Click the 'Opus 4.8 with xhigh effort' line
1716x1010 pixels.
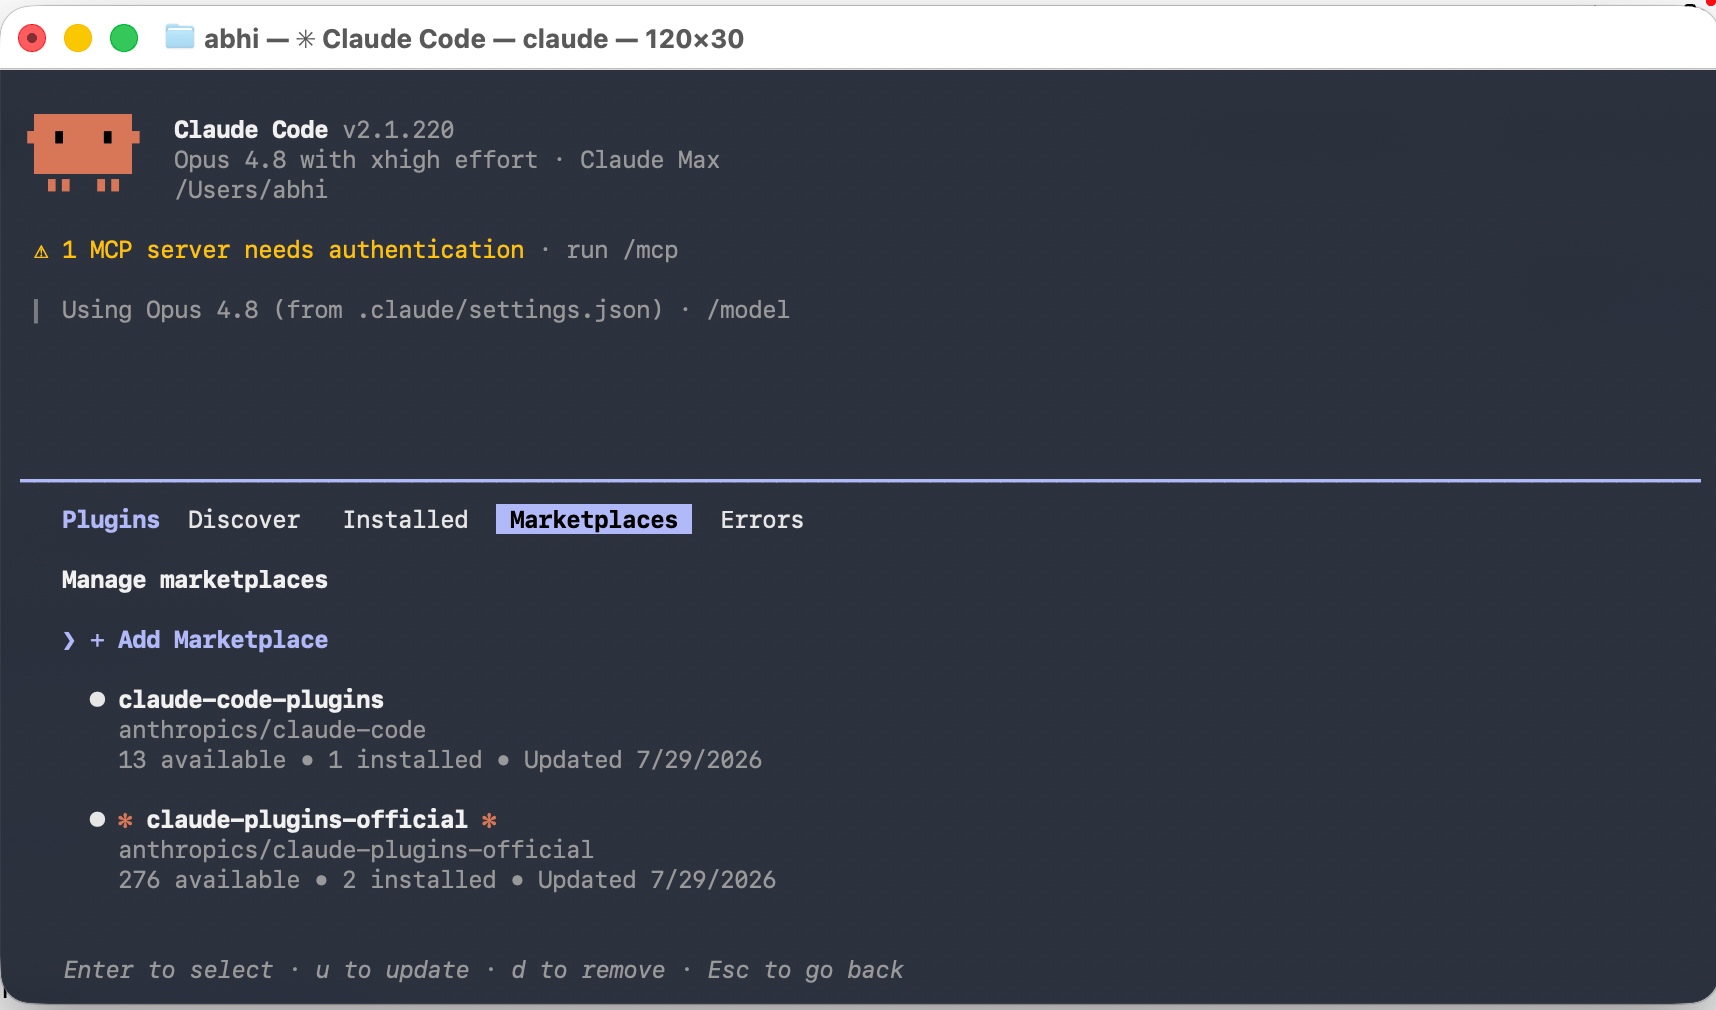(356, 160)
